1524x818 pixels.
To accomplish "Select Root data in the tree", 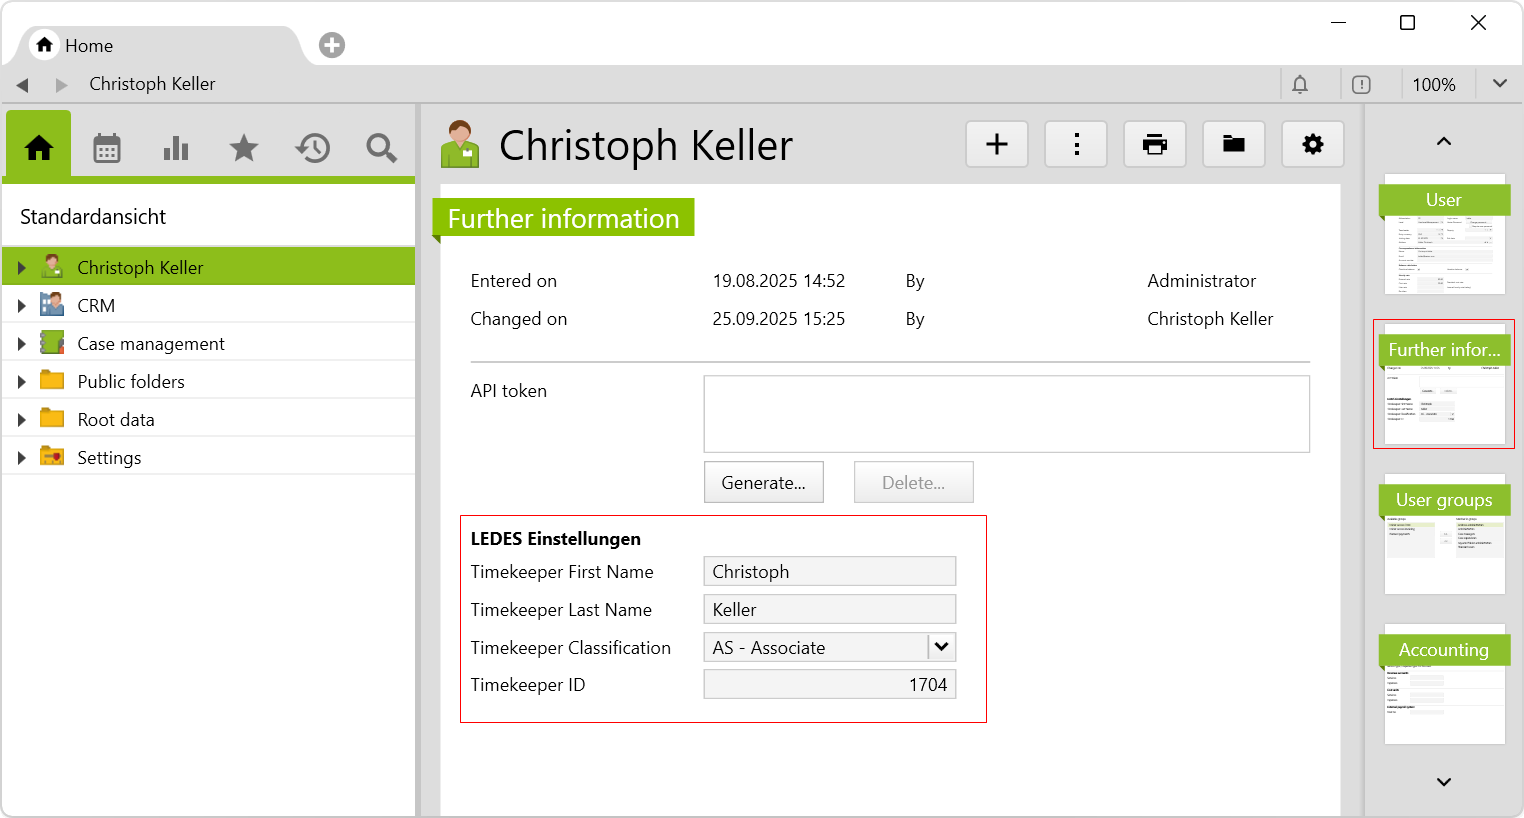I will (116, 420).
